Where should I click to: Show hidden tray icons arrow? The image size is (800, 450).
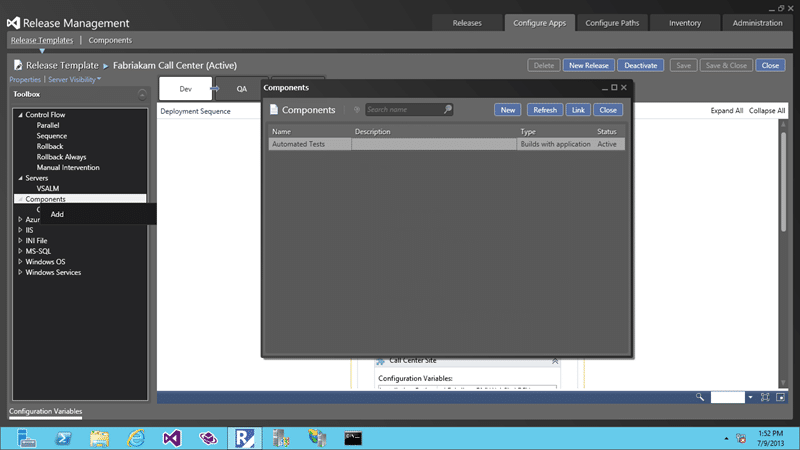(726, 438)
